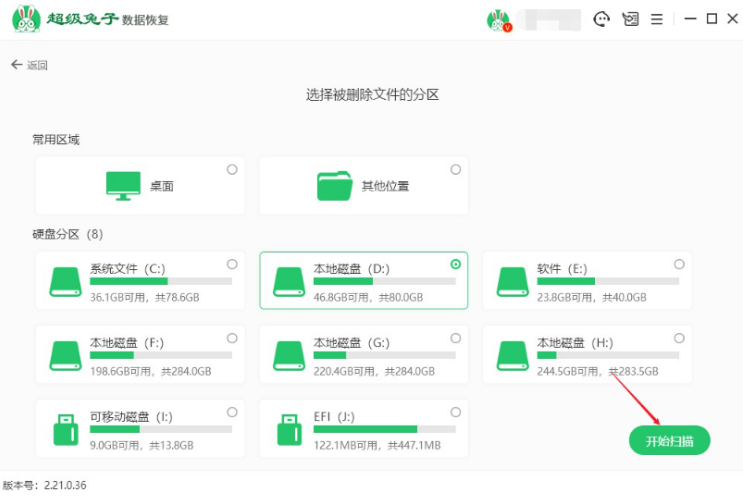The width and height of the screenshot is (743, 497).
Task: Click the 其他位置 folder icon
Action: point(335,185)
